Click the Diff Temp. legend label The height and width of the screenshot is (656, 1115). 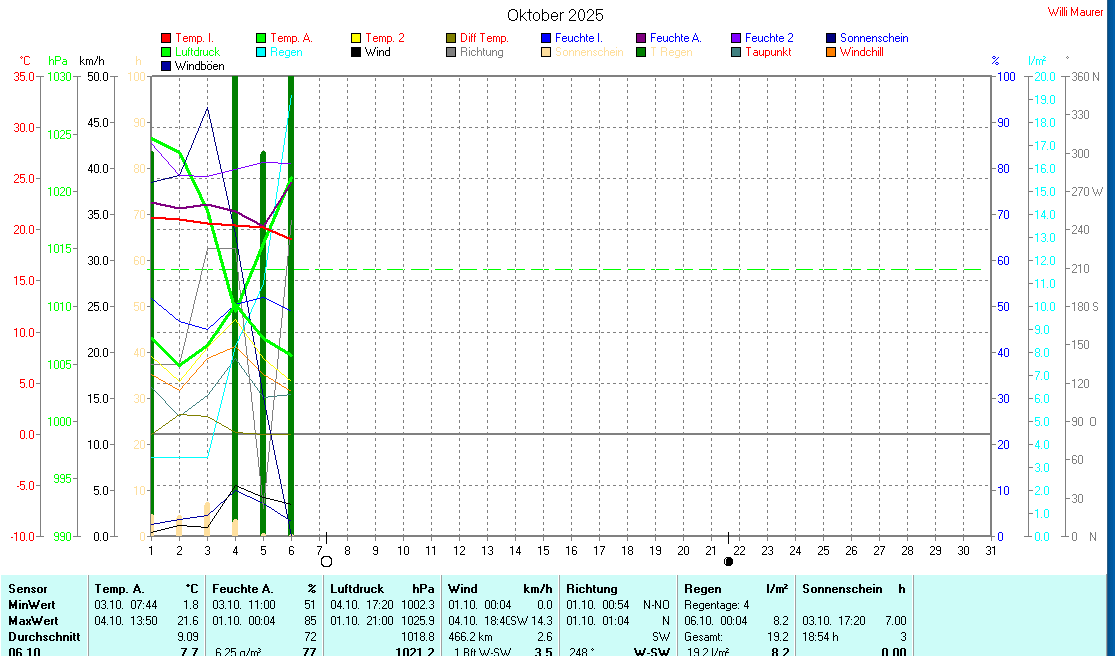484,38
